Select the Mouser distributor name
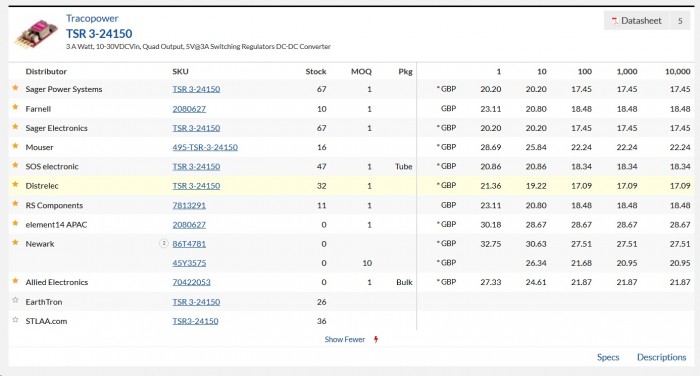 [x=39, y=147]
